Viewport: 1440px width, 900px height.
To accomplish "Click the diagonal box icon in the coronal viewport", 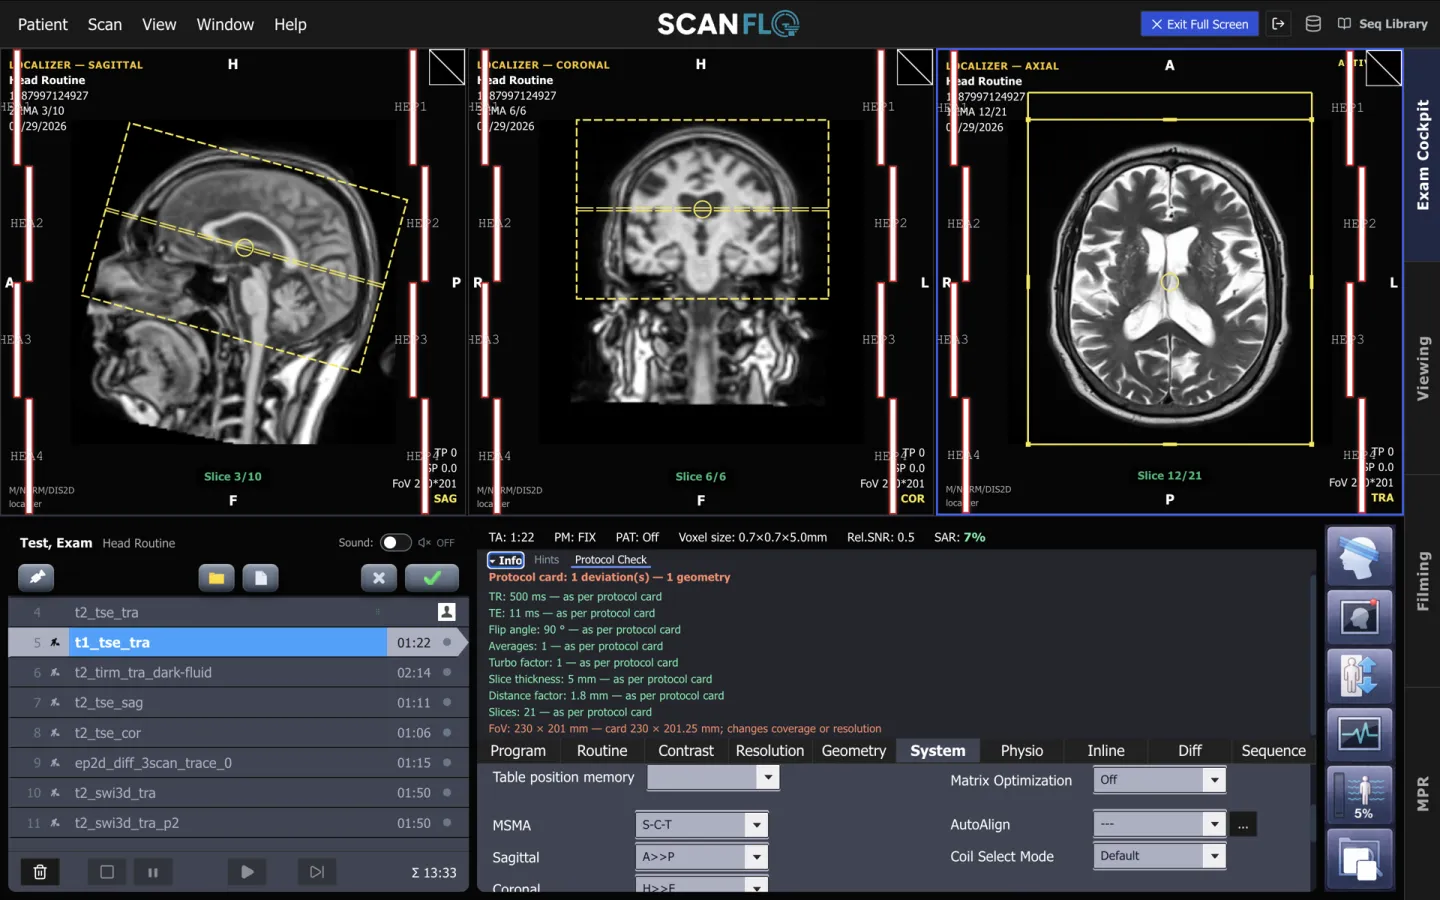I will 915,68.
